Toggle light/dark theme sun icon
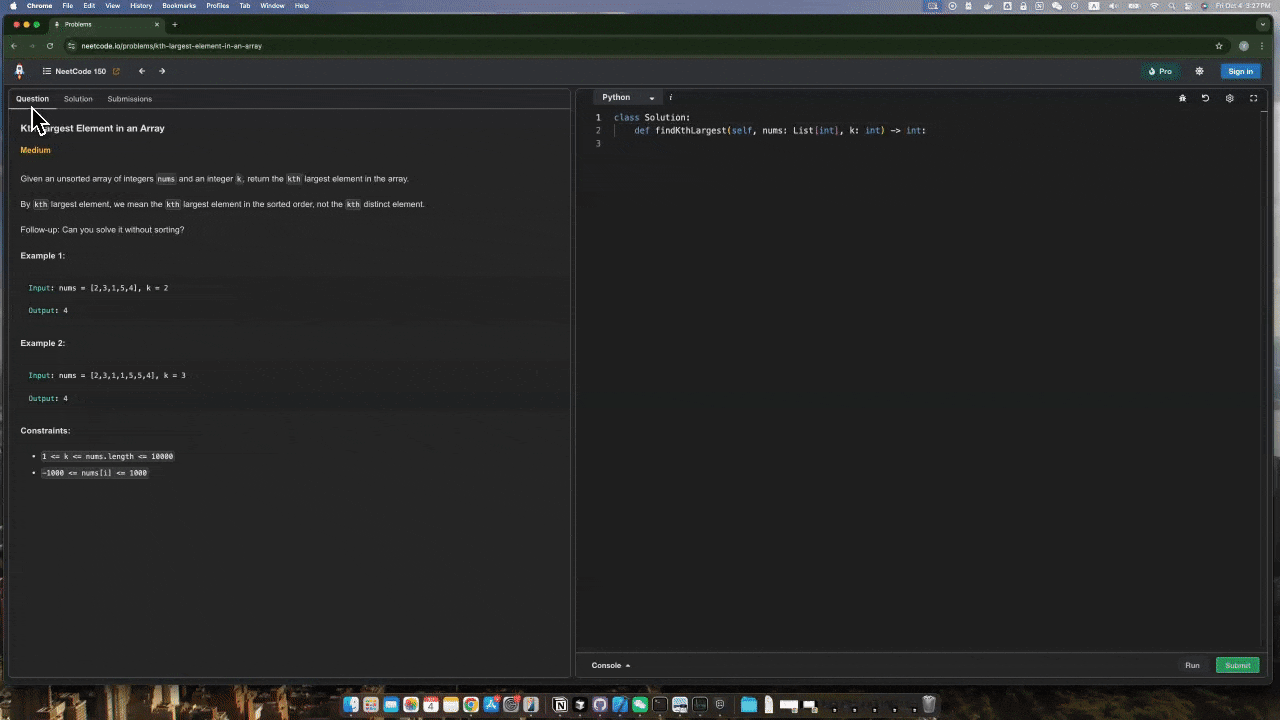The width and height of the screenshot is (1280, 720). point(1199,71)
